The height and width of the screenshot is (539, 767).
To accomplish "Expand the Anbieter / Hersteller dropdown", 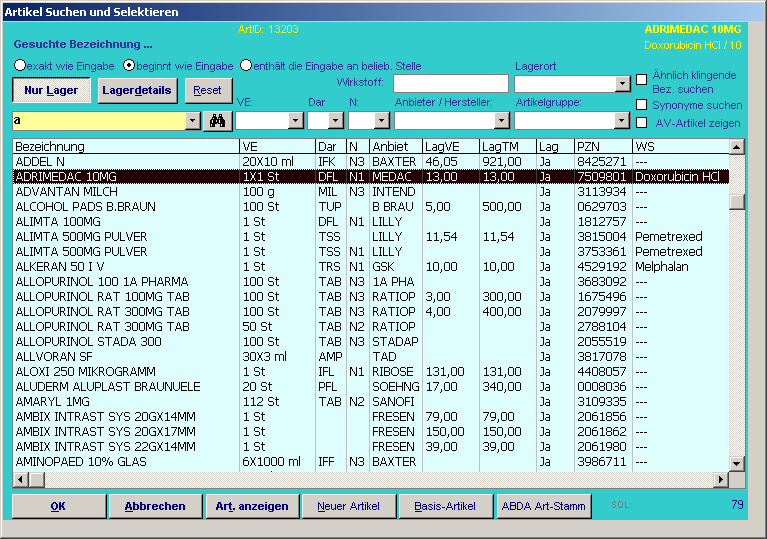I will 500,121.
